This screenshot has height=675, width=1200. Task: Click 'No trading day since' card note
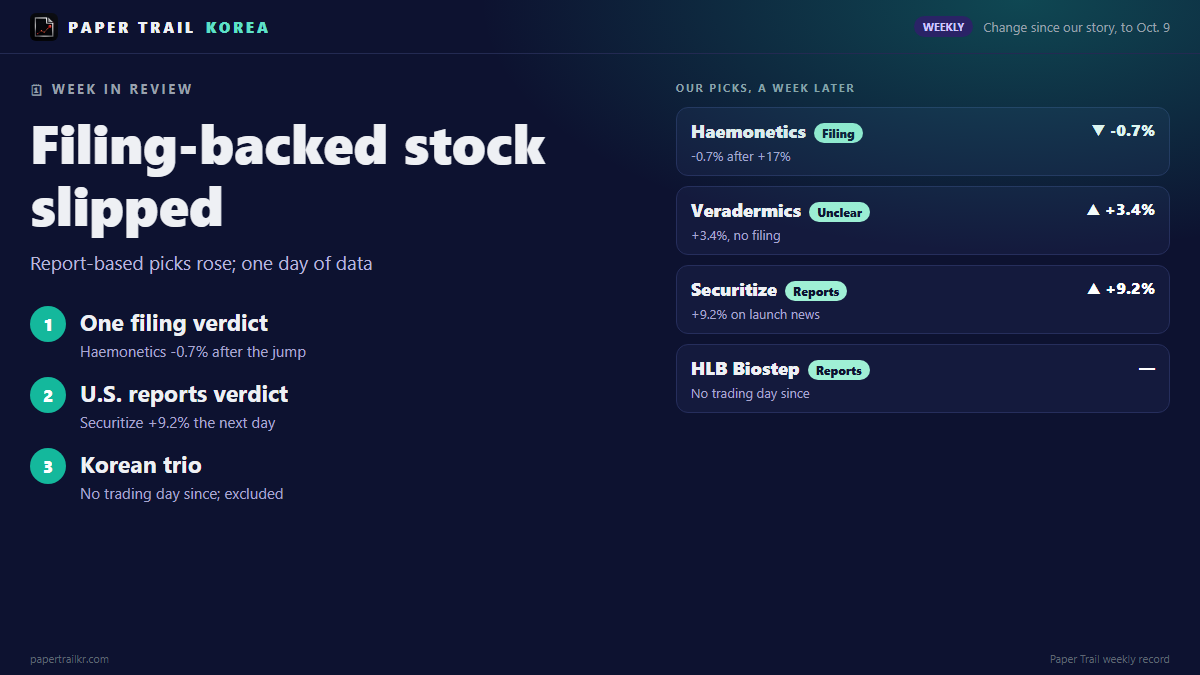[x=750, y=394]
